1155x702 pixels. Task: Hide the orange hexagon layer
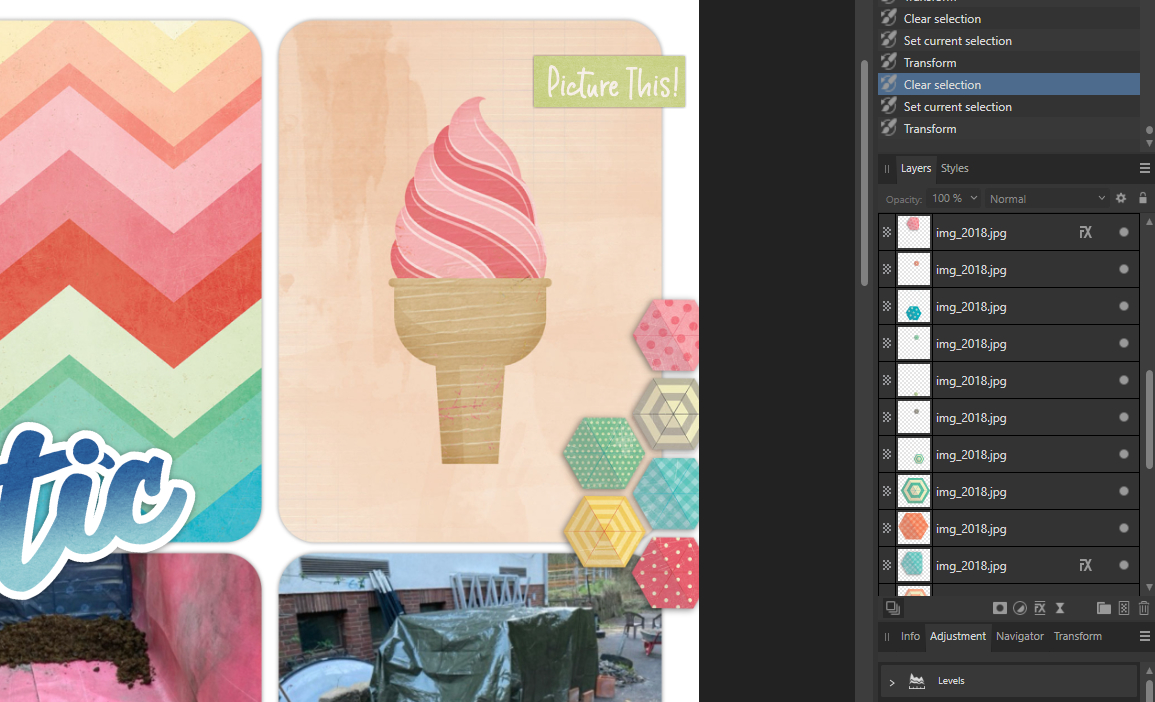pyautogui.click(x=1124, y=528)
